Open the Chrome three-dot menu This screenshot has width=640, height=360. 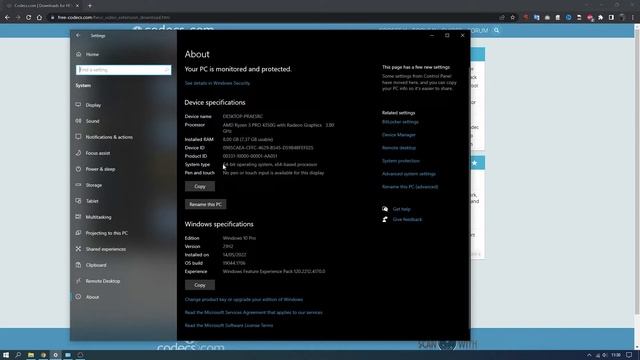[x=632, y=18]
